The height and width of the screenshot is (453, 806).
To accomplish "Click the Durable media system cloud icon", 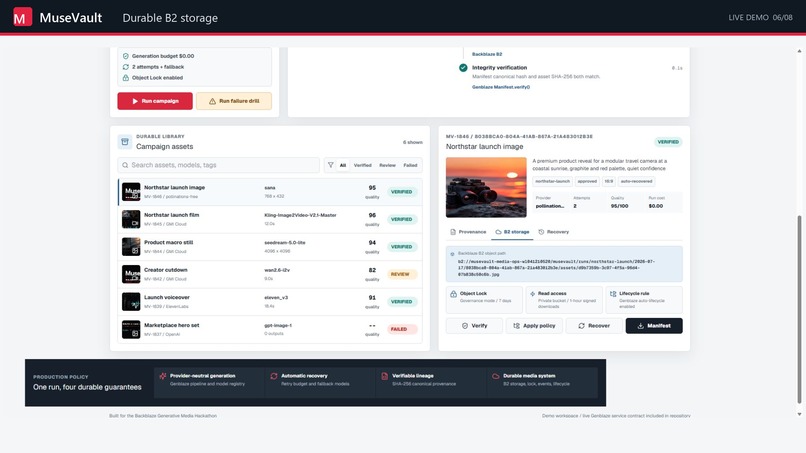I will (x=496, y=376).
